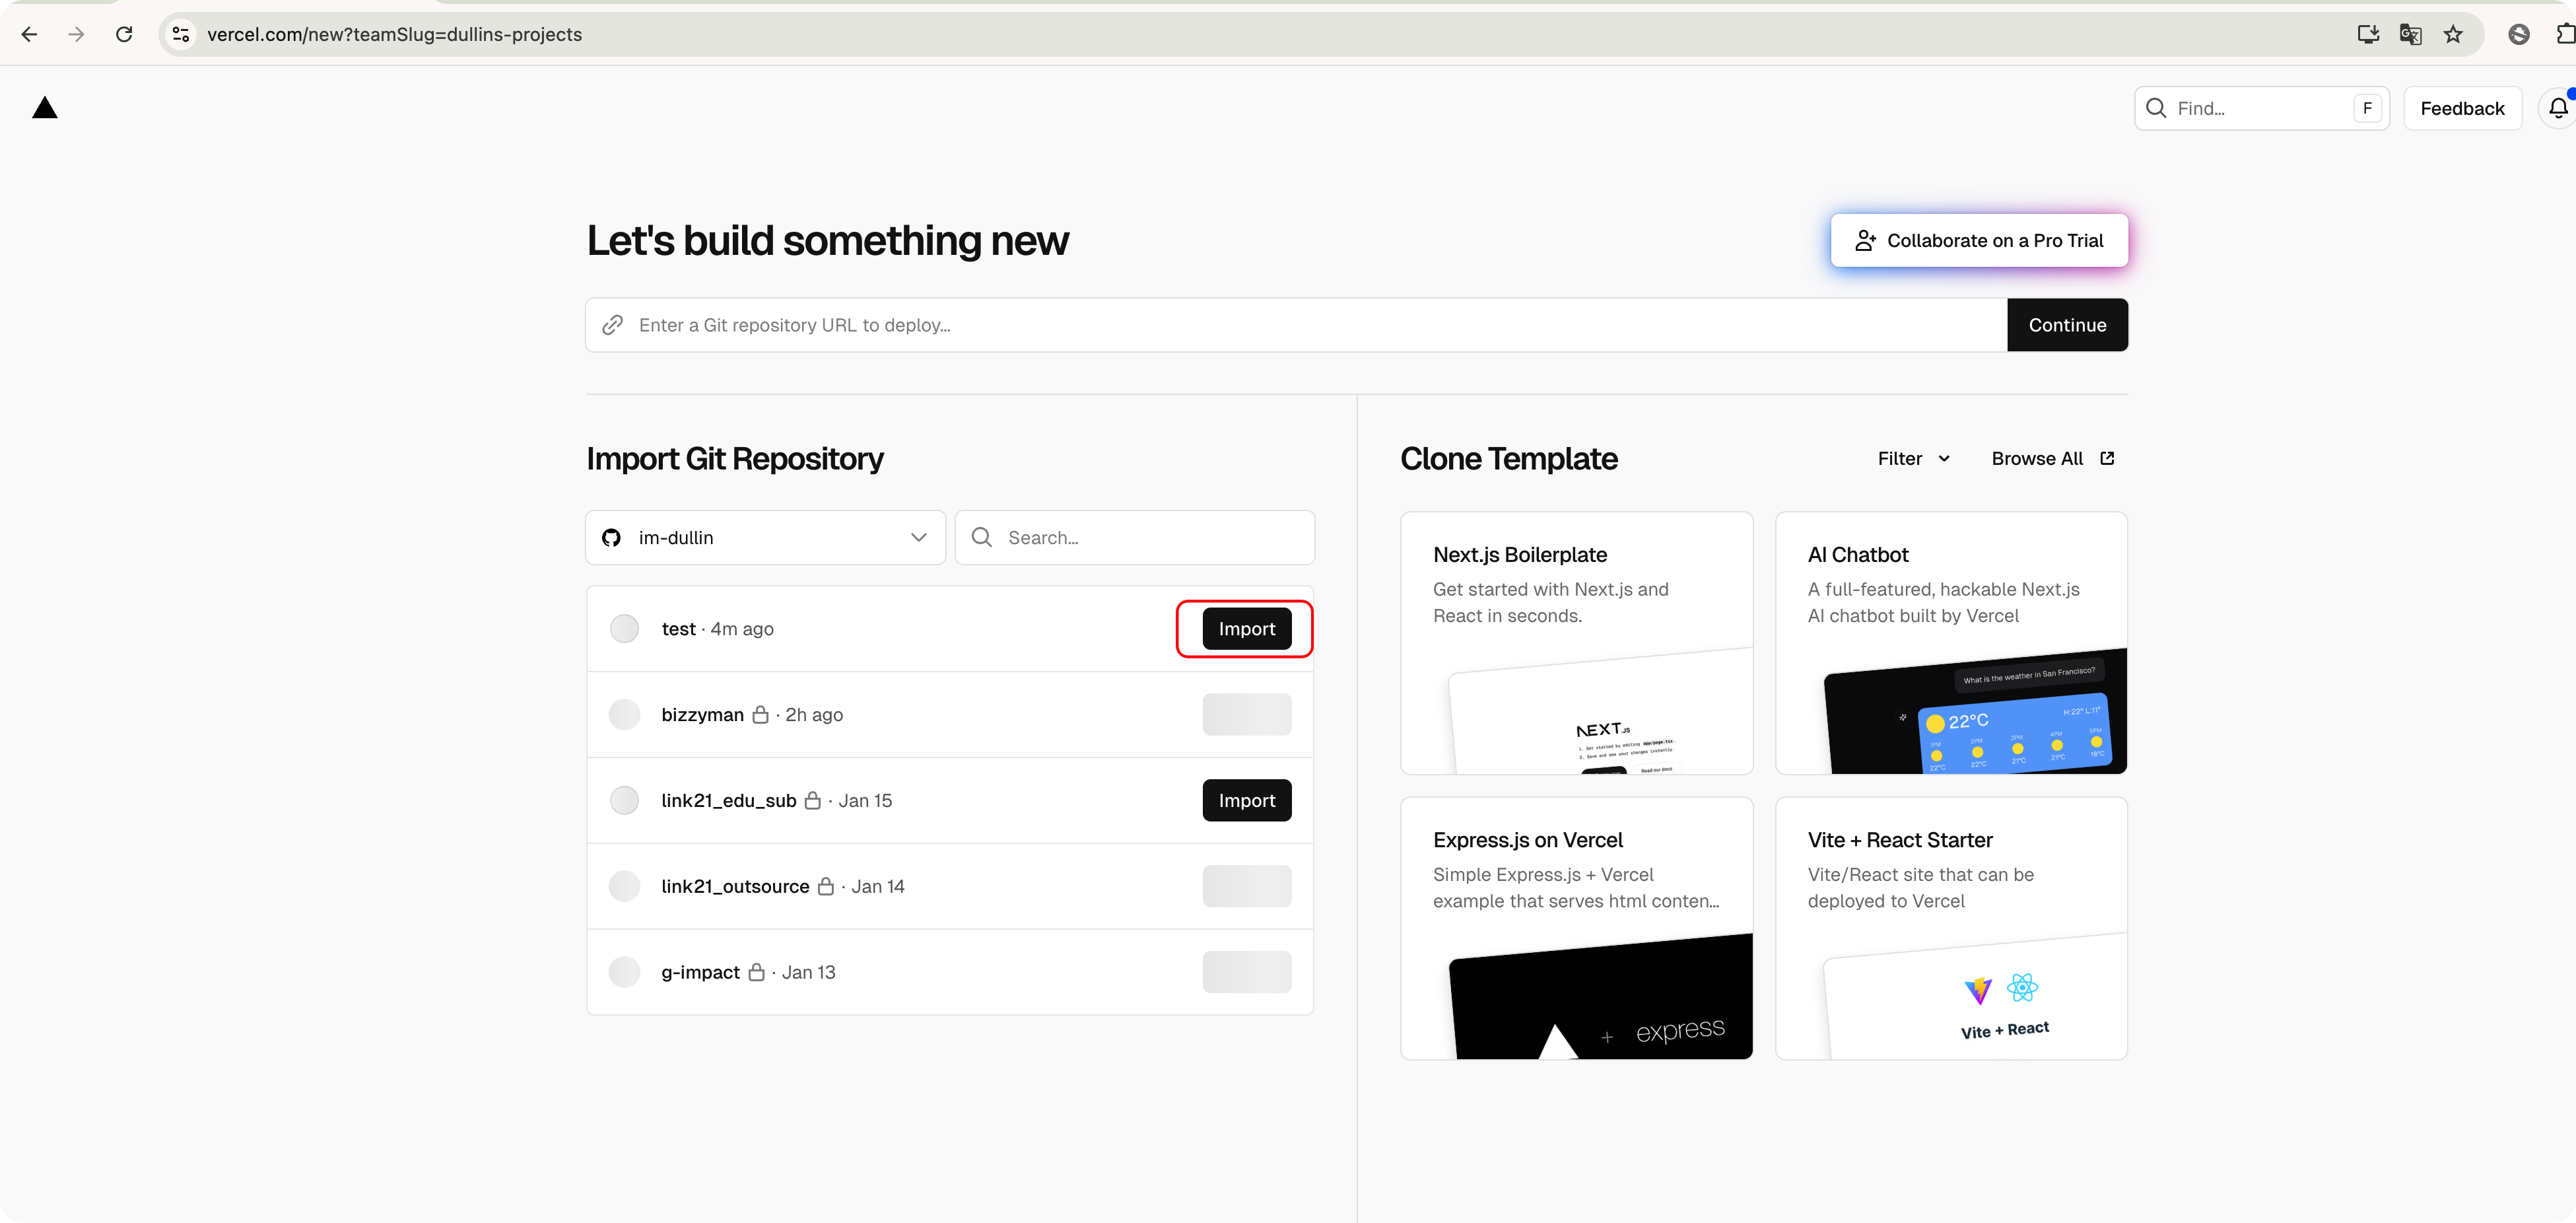Expand the Filter dropdown for templates
Viewport: 2576px width, 1223px height.
(1913, 458)
